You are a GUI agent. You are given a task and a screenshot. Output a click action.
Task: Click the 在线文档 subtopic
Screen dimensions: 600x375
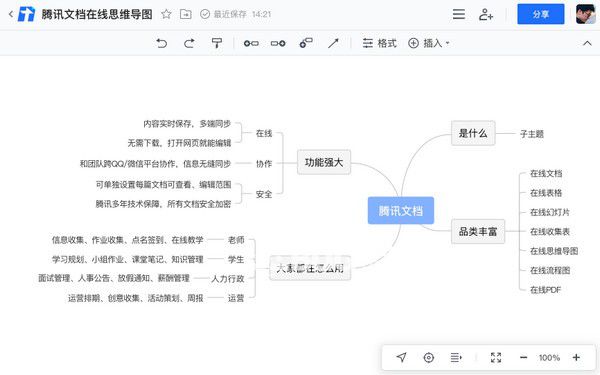tap(546, 173)
